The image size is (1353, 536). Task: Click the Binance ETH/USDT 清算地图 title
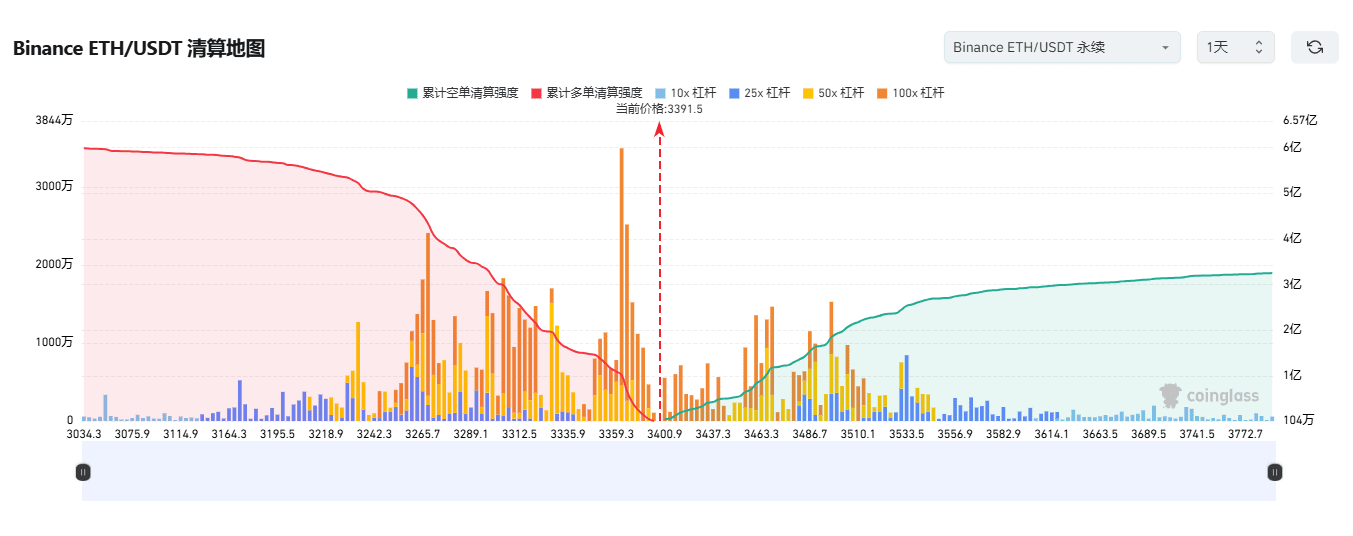pos(139,48)
